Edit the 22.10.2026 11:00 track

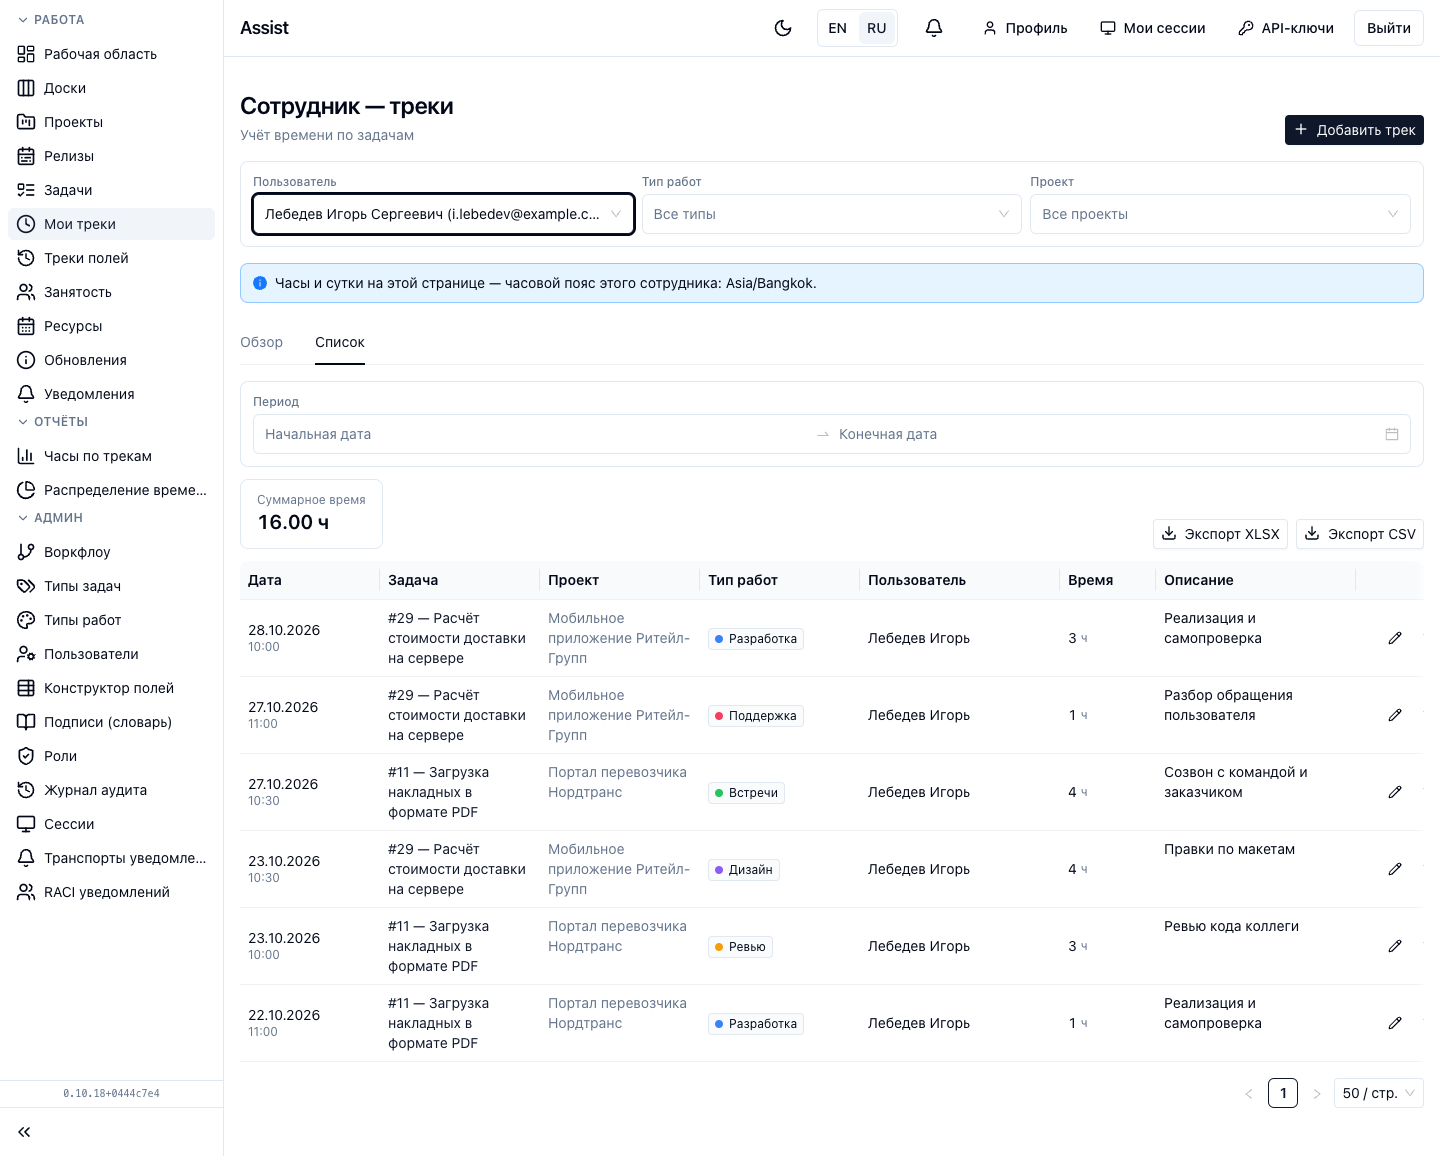coord(1395,1023)
